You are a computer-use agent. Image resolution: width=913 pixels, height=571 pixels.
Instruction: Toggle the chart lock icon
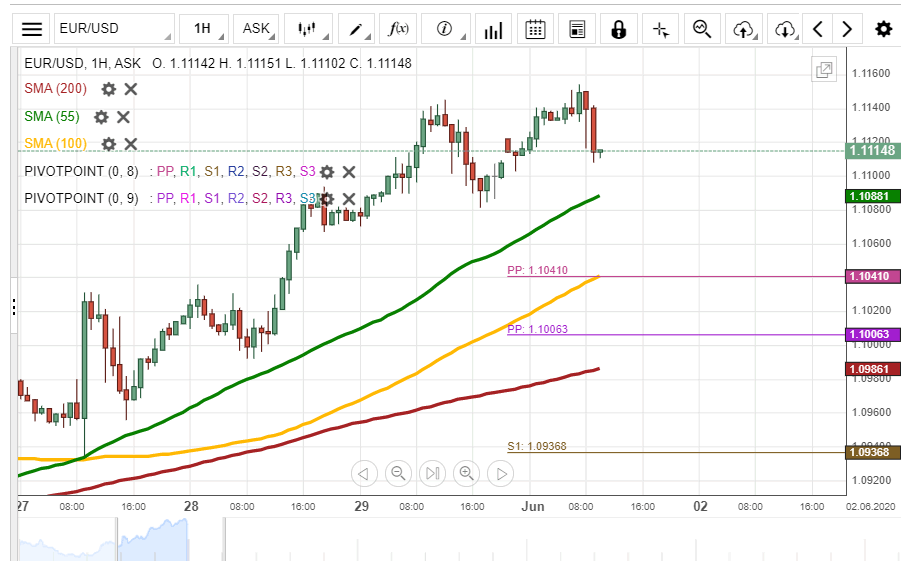tap(618, 29)
